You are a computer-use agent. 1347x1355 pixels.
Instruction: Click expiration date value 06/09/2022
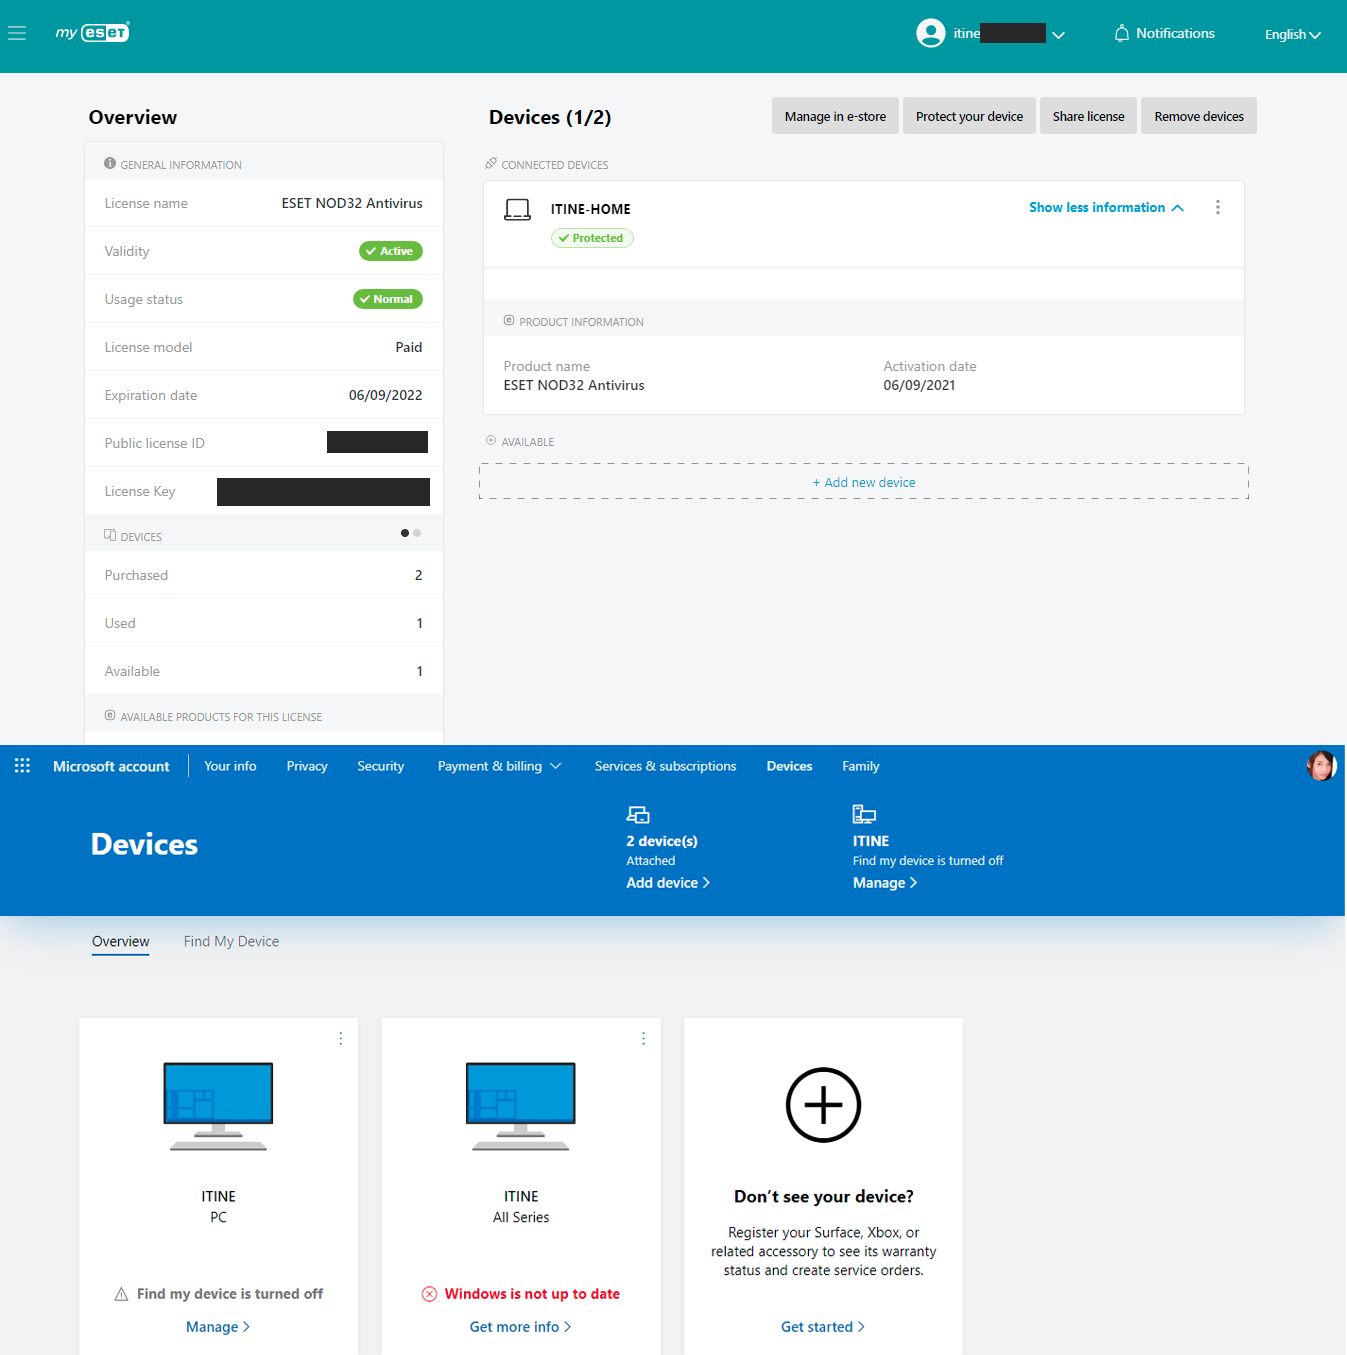385,395
